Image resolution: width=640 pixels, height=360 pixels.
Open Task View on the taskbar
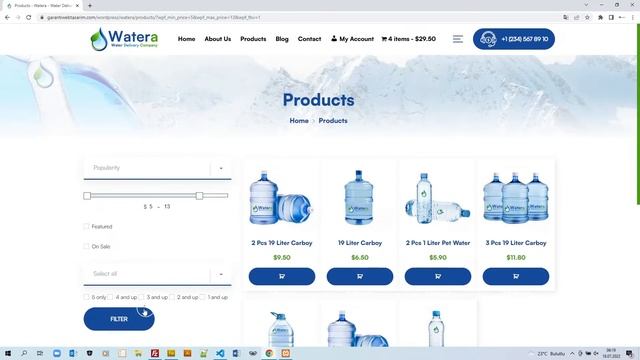pos(40,353)
